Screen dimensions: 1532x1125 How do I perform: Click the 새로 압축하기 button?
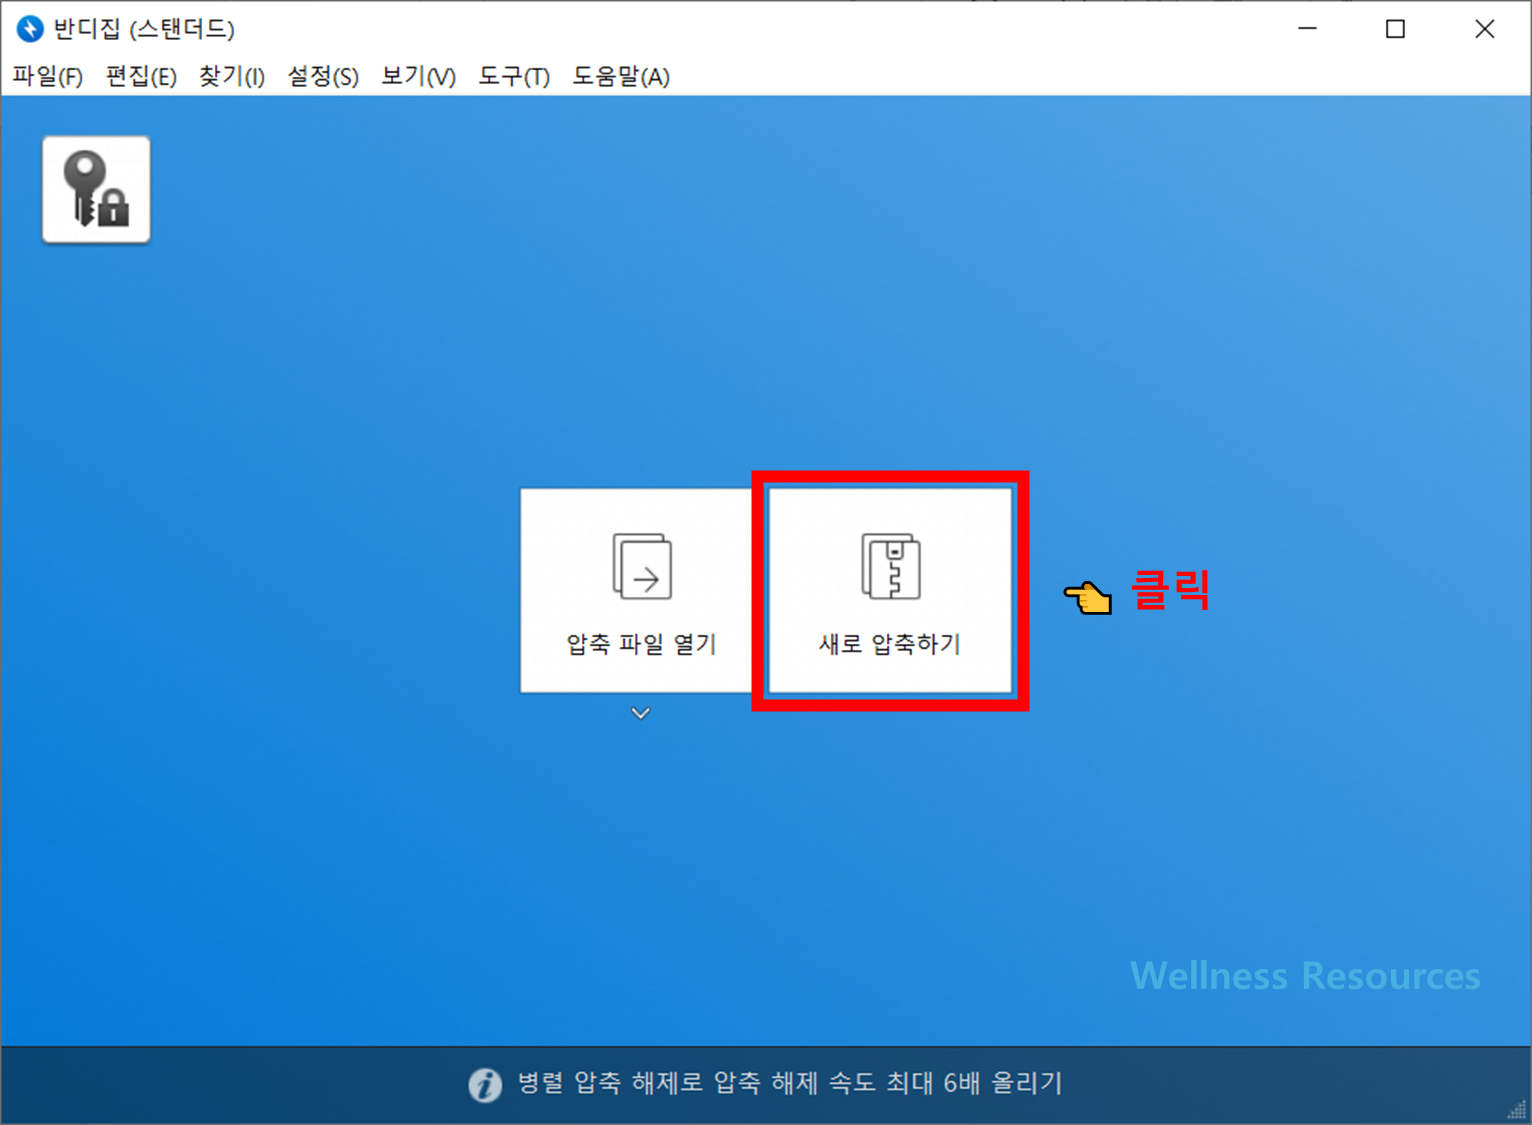[x=890, y=590]
